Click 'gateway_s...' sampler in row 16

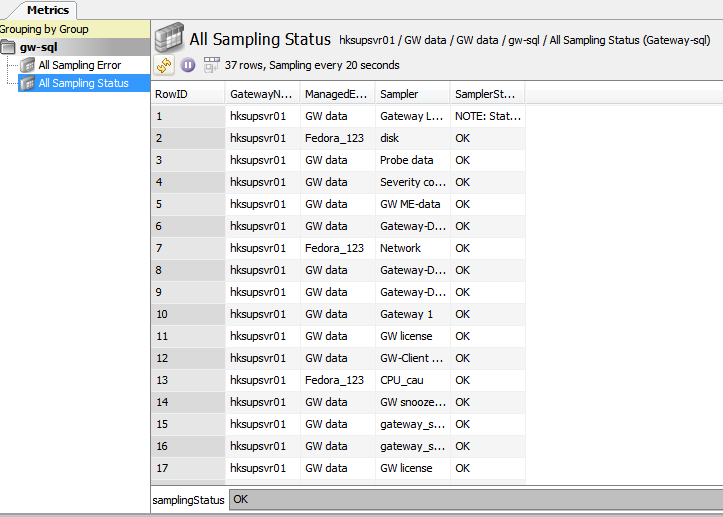click(x=413, y=446)
